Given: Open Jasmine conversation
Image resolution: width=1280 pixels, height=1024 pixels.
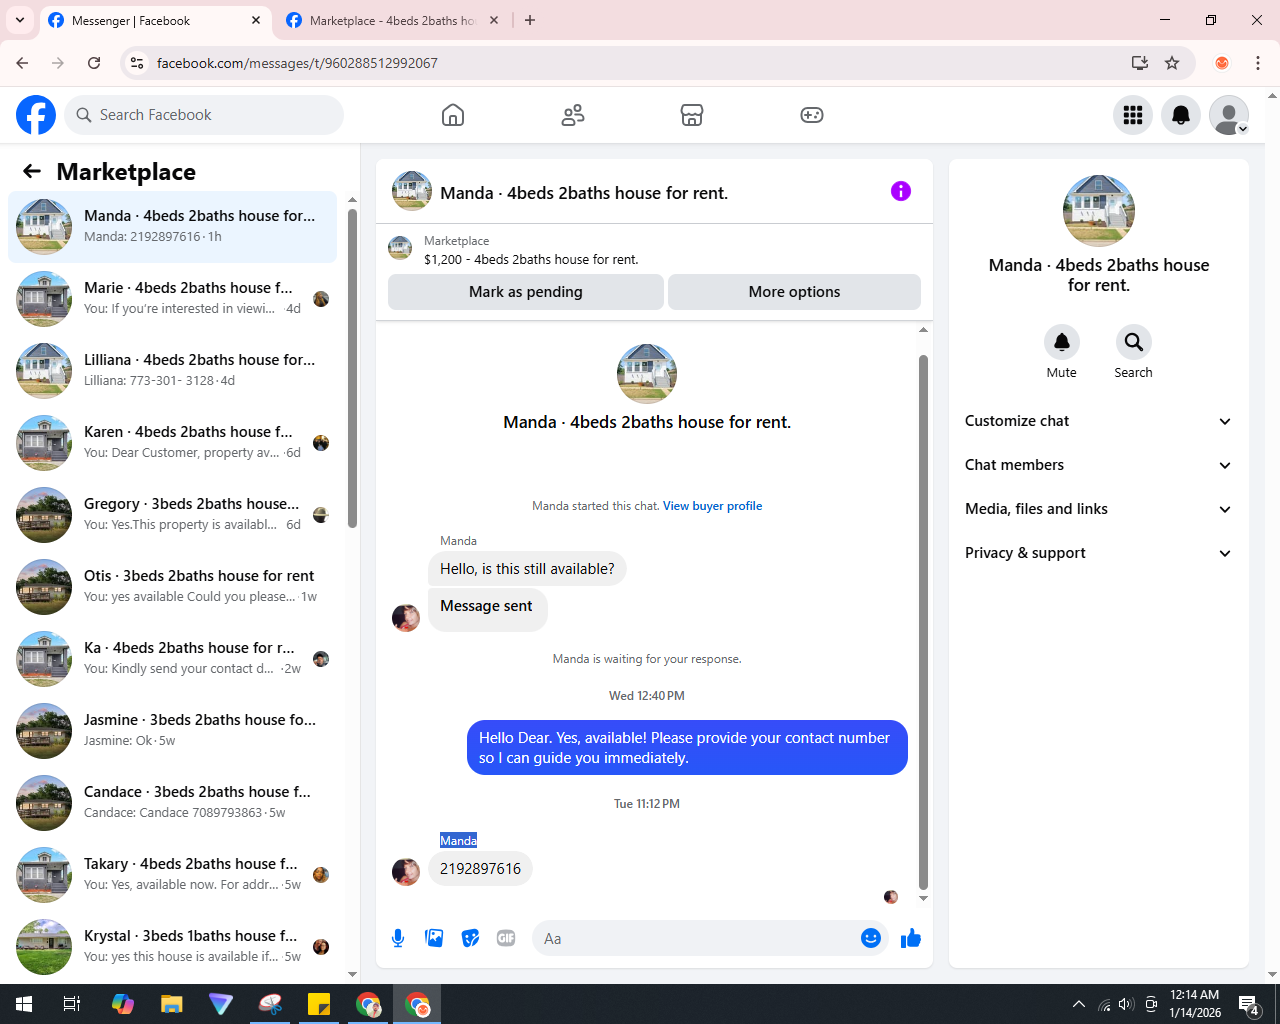Looking at the screenshot, I should (x=172, y=731).
